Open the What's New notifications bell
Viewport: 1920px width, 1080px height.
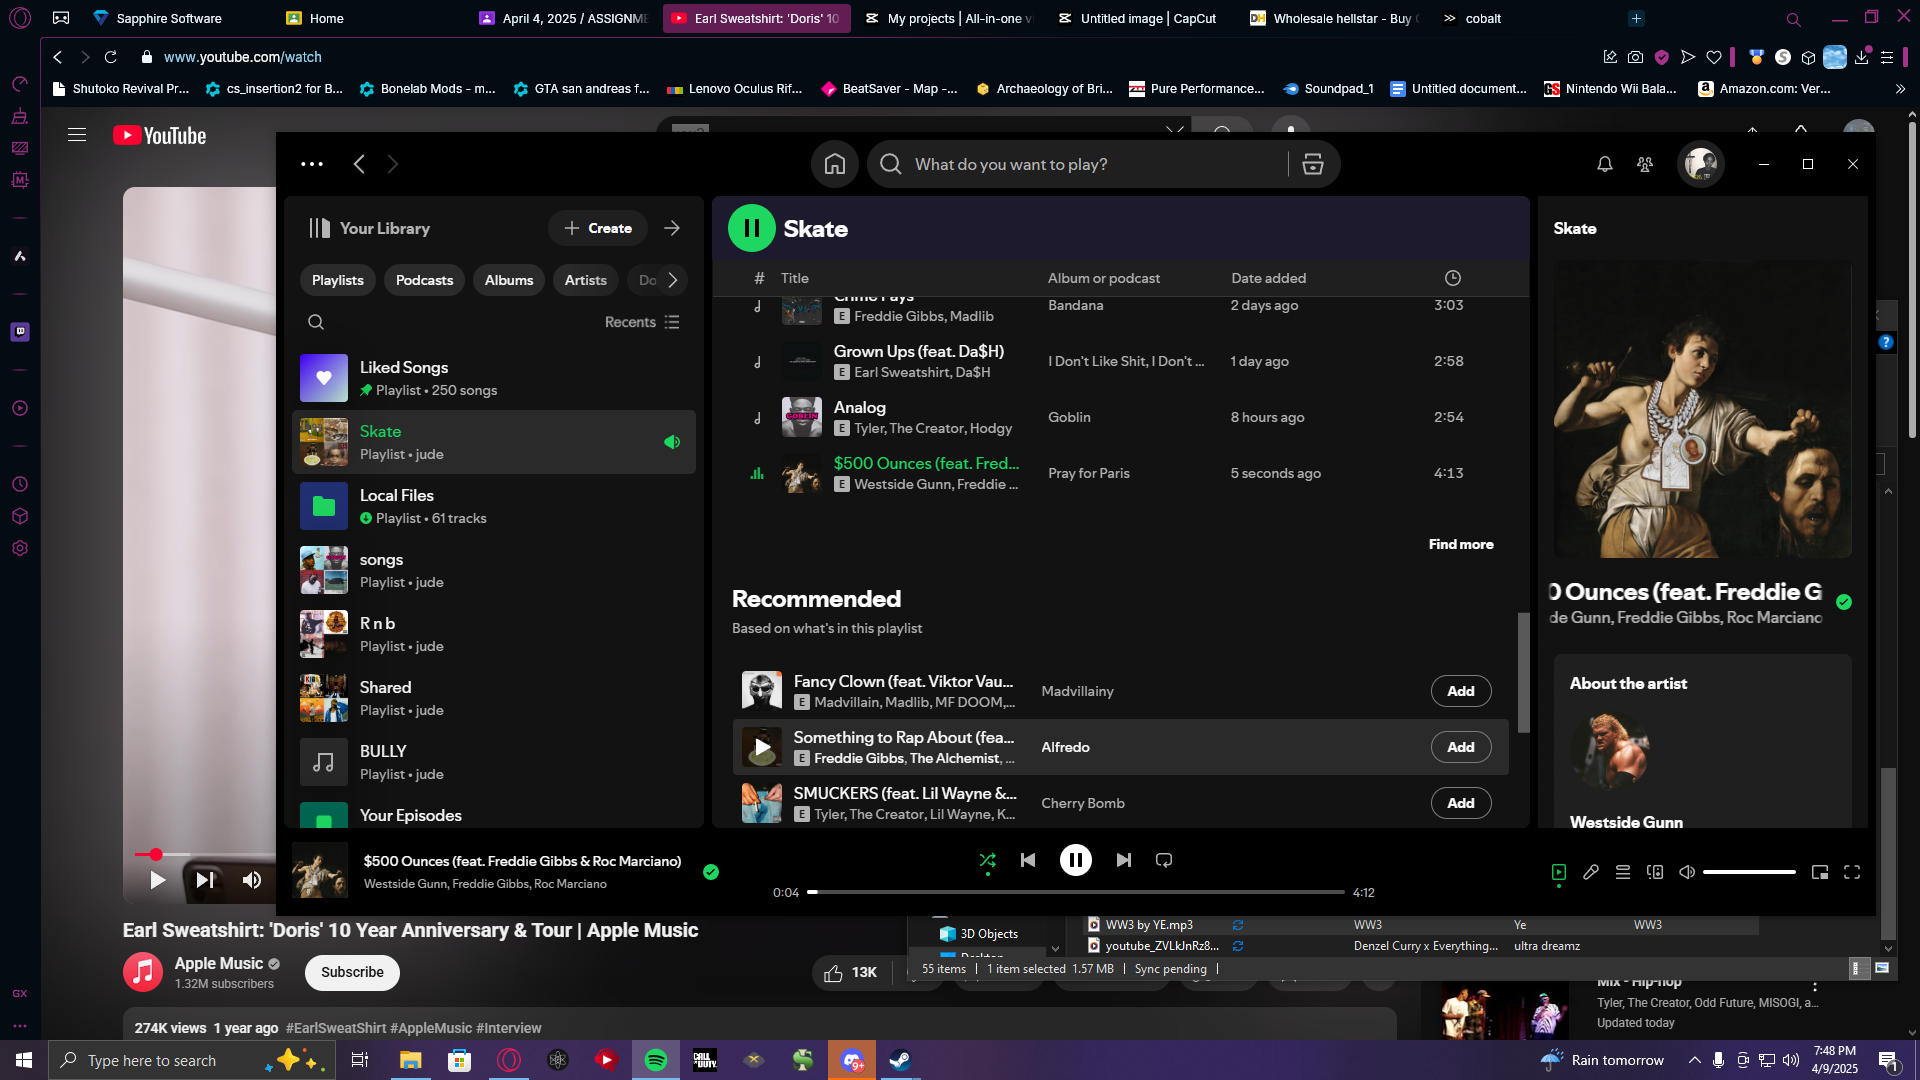point(1605,165)
